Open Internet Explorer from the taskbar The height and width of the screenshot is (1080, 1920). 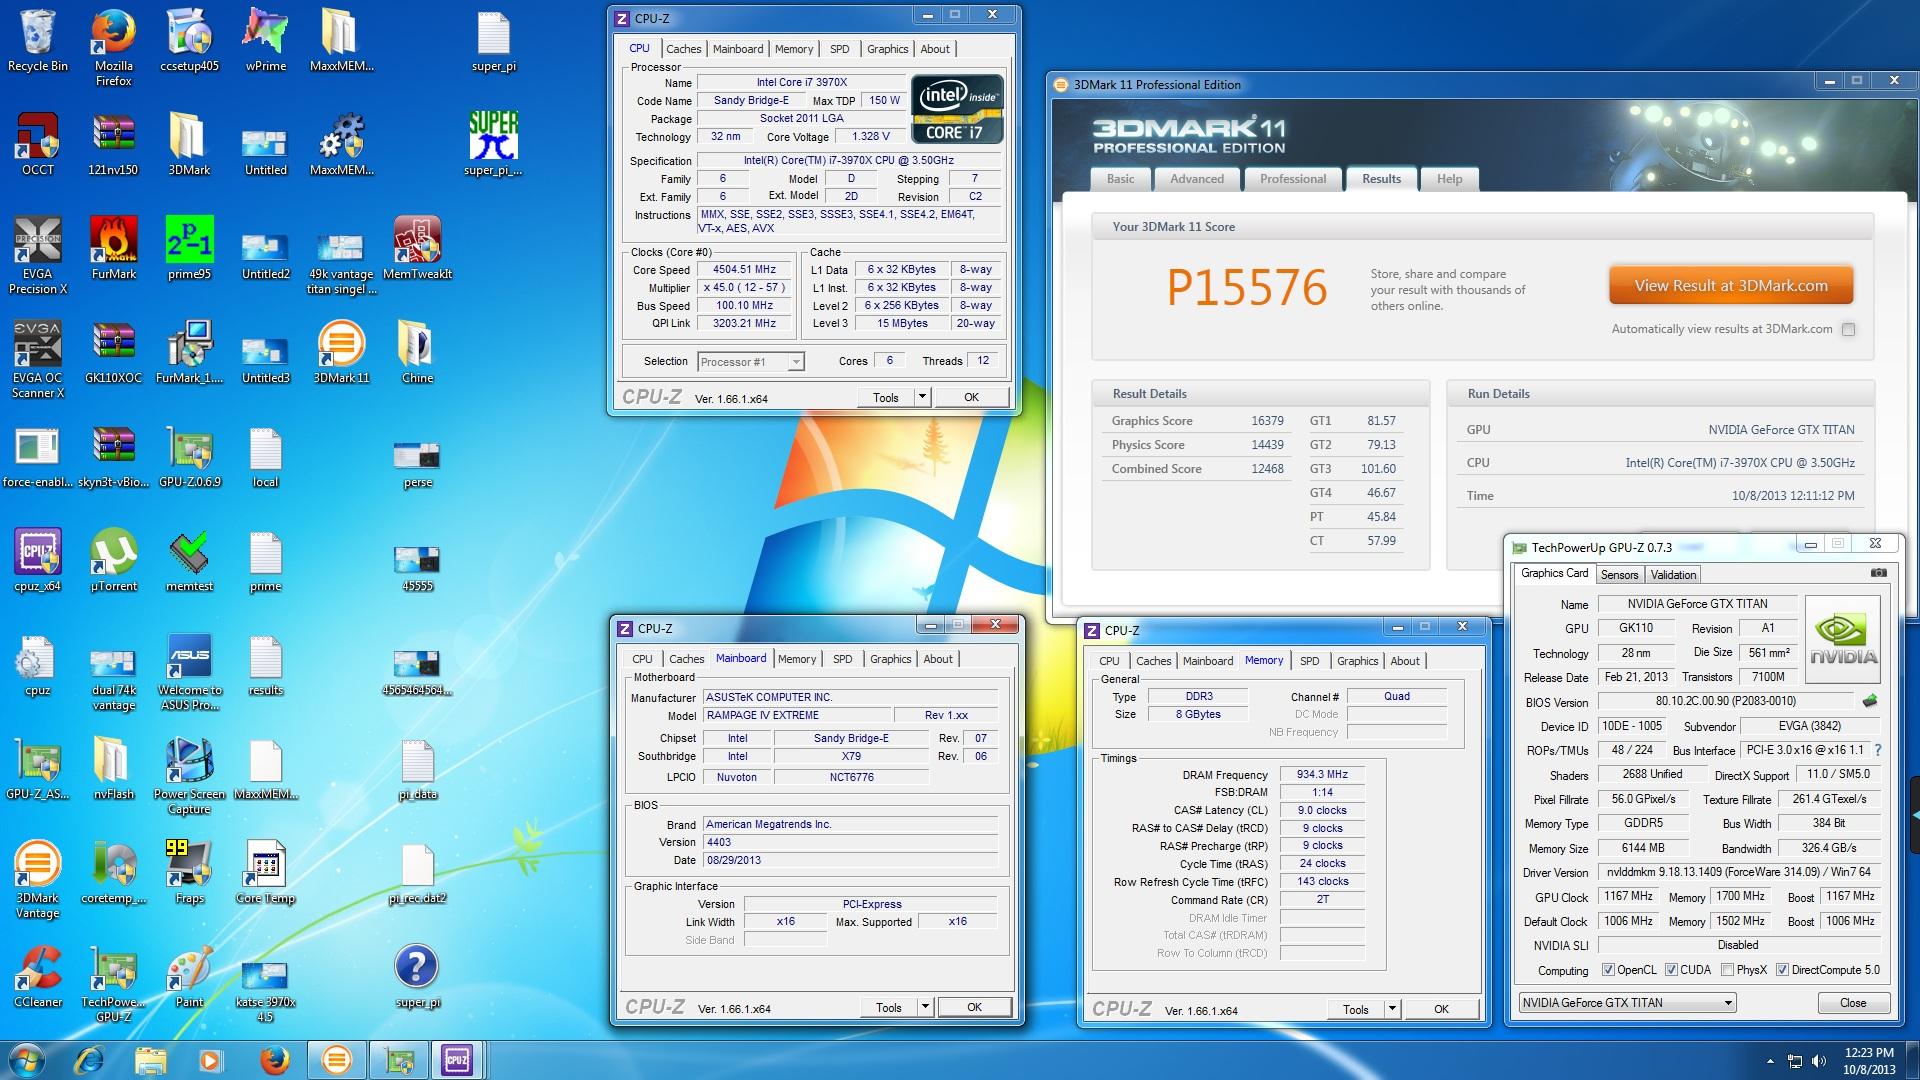(89, 1059)
